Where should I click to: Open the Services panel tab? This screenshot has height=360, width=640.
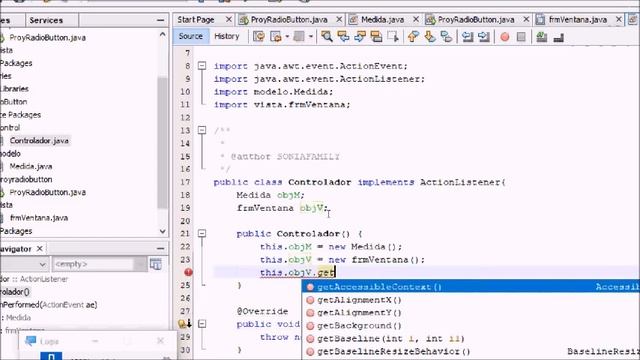pos(46,20)
